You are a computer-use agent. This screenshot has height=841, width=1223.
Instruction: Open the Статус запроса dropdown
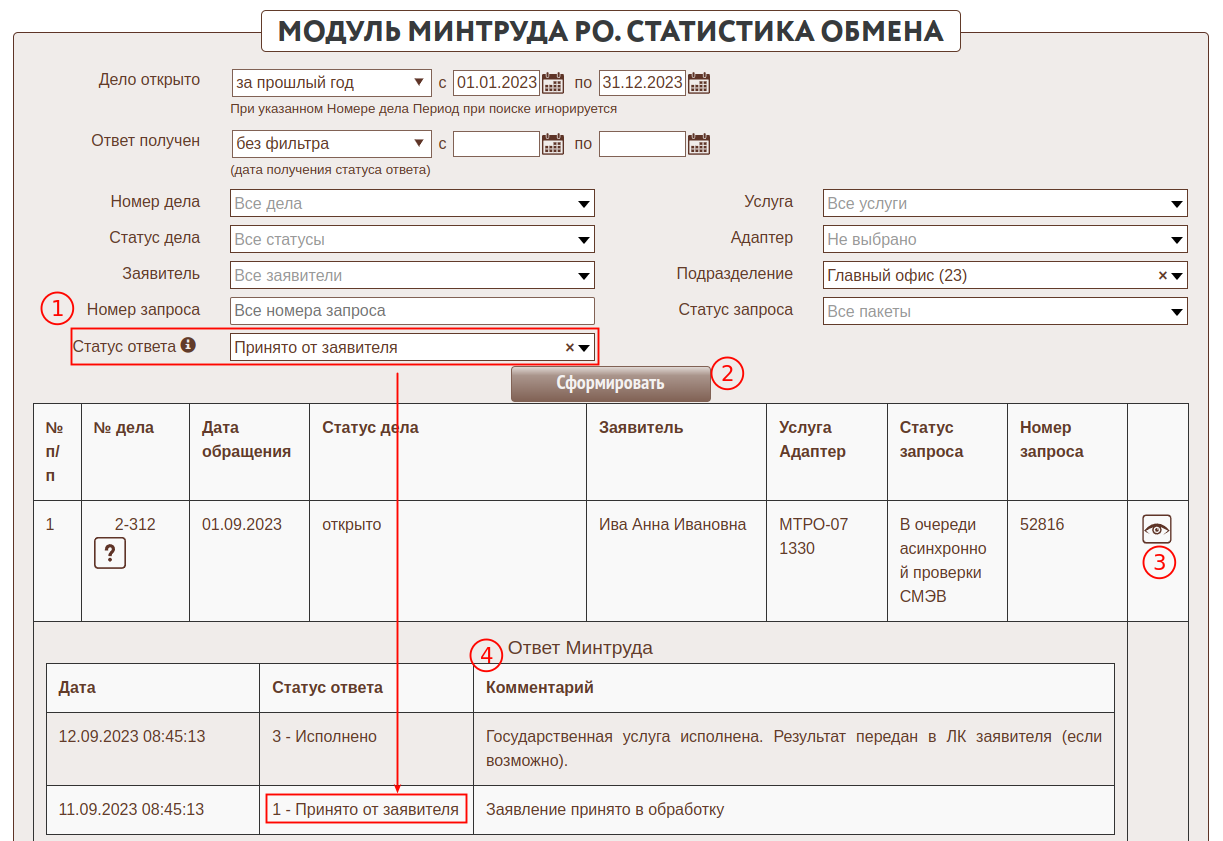[1005, 312]
